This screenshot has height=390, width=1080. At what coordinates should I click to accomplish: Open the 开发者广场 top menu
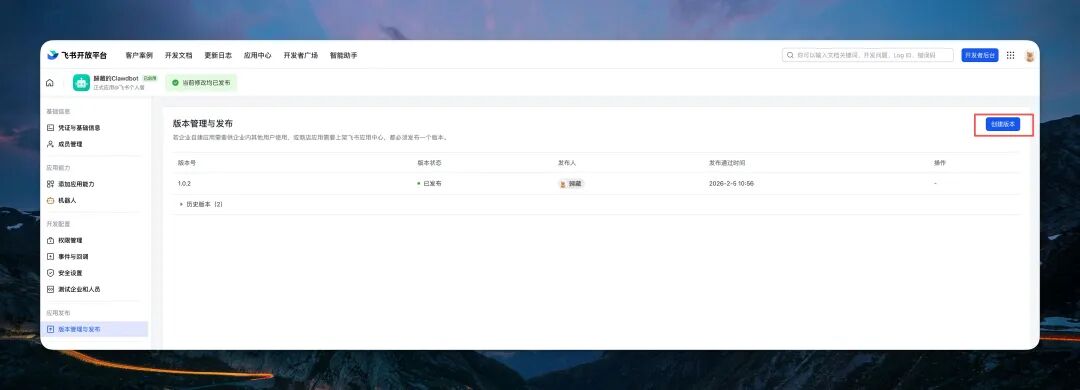click(300, 55)
